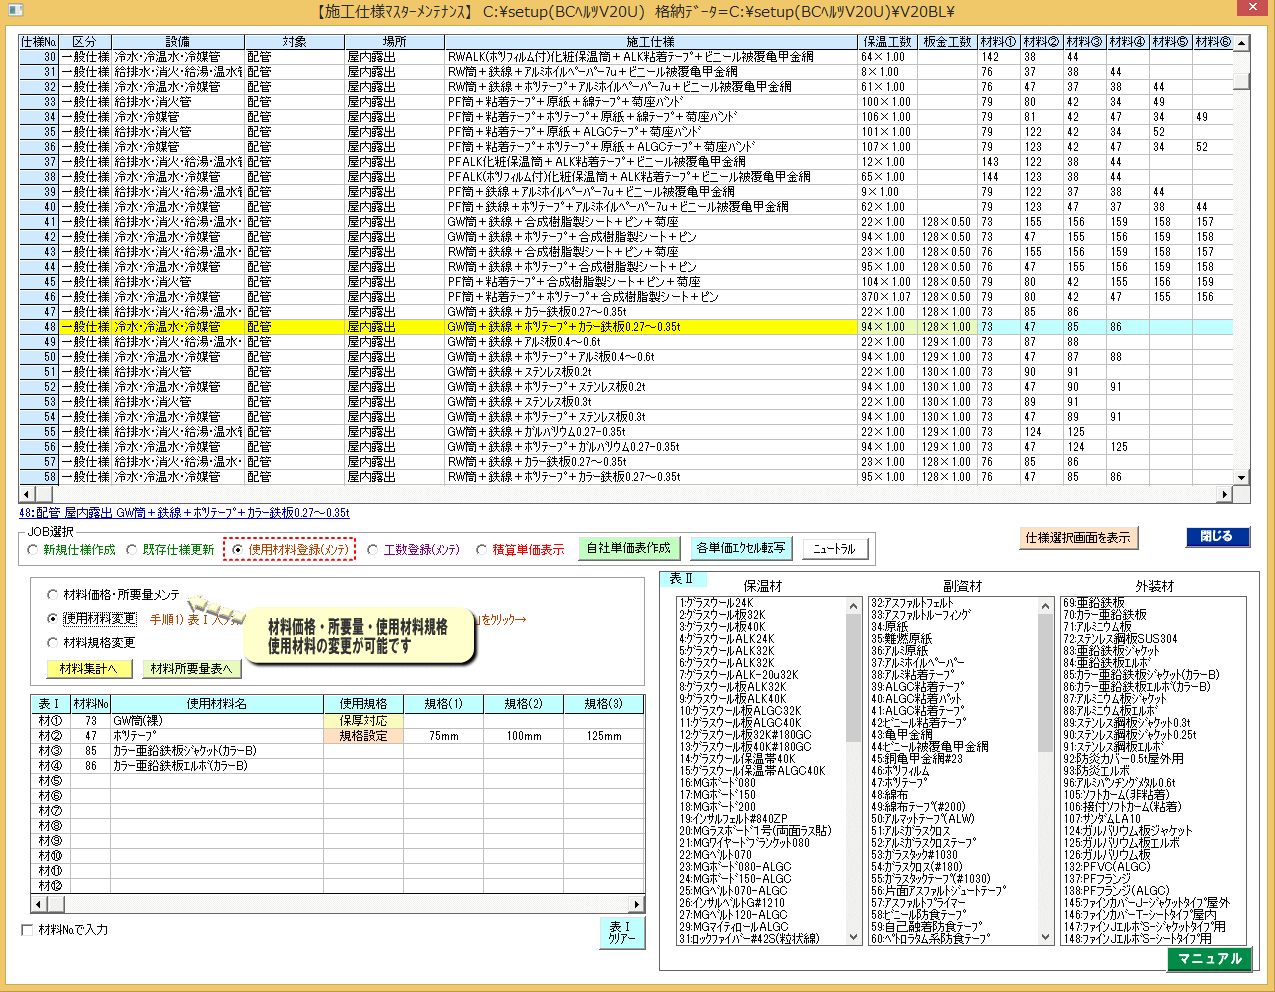This screenshot has height=992, width=1275.
Task: Click the 施工仕様 column header
Action: [650, 42]
